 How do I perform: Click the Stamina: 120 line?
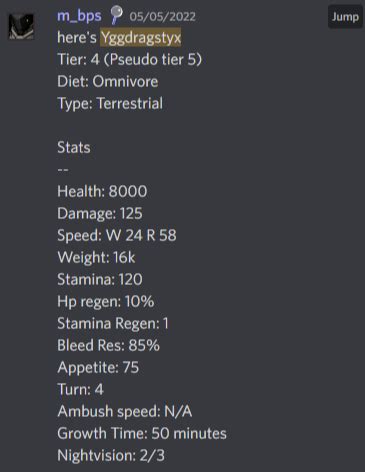coord(100,279)
